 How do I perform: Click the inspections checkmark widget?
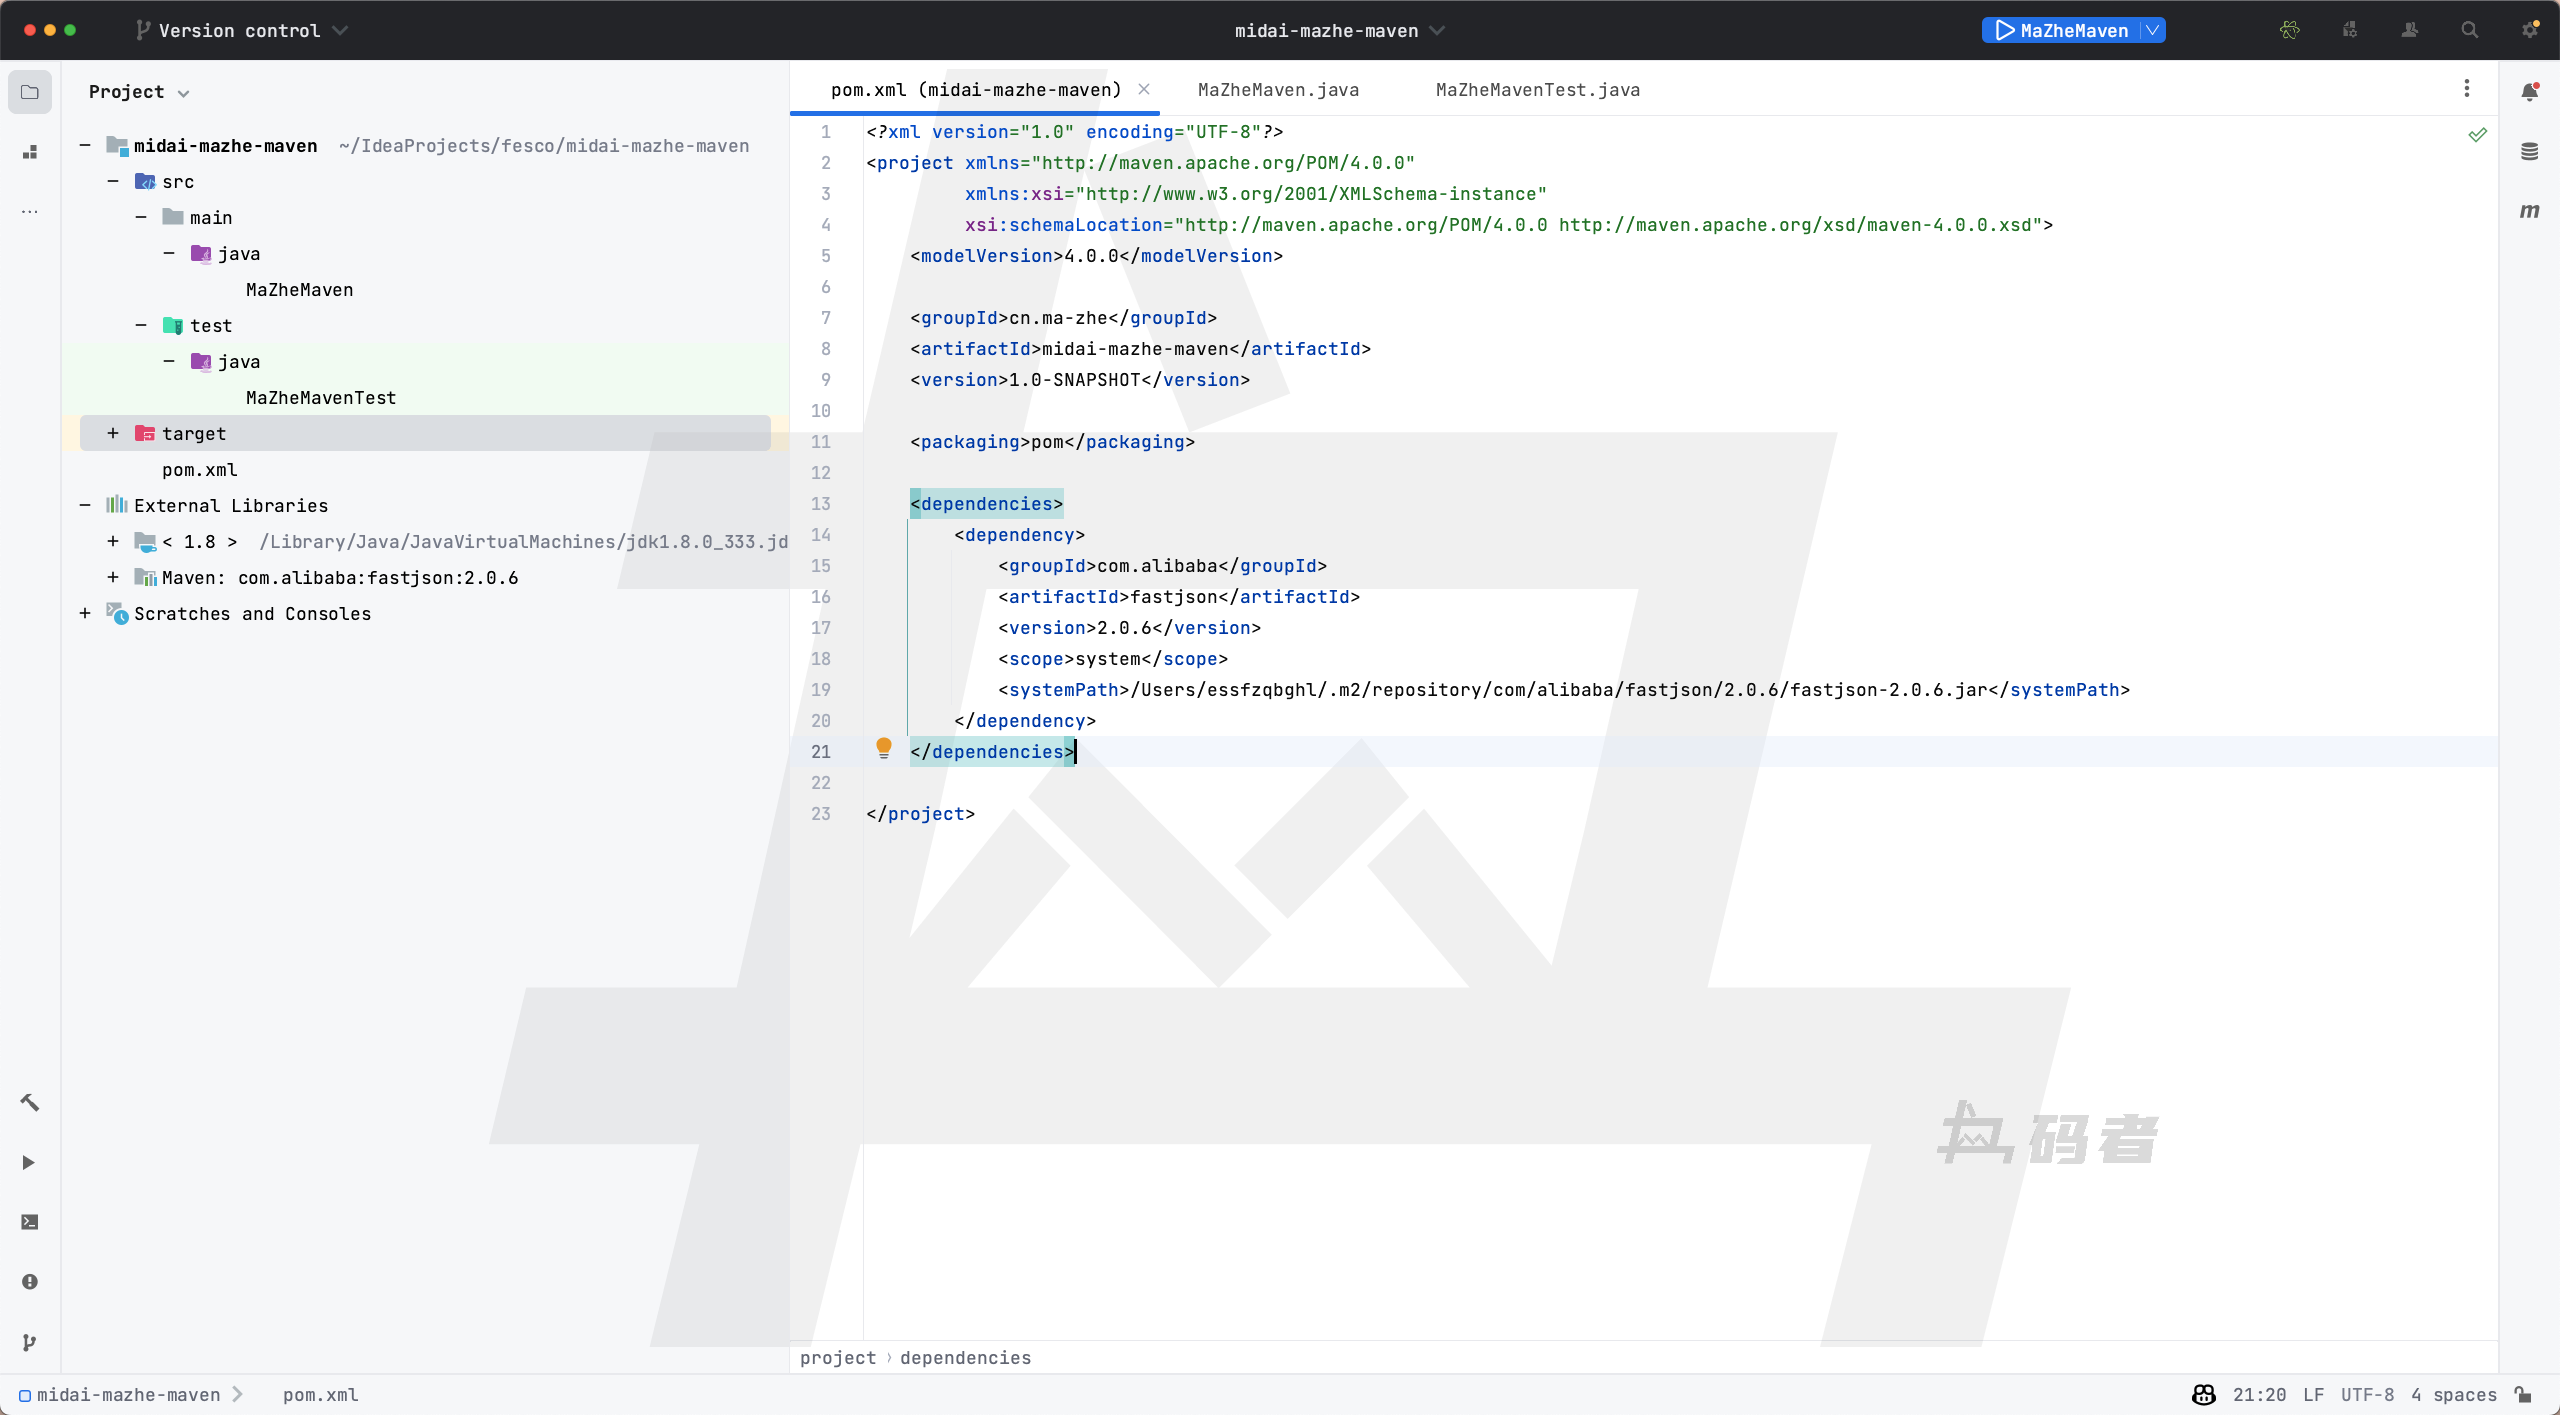(2477, 134)
